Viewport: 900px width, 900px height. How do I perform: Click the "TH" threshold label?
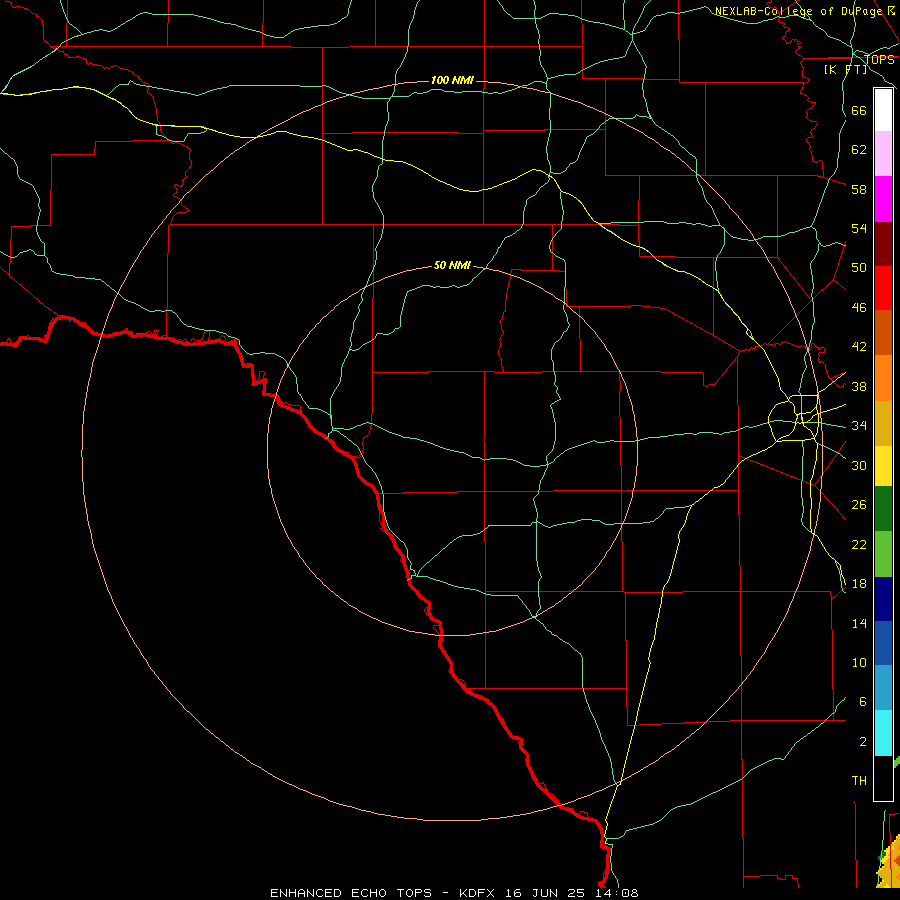tap(859, 781)
